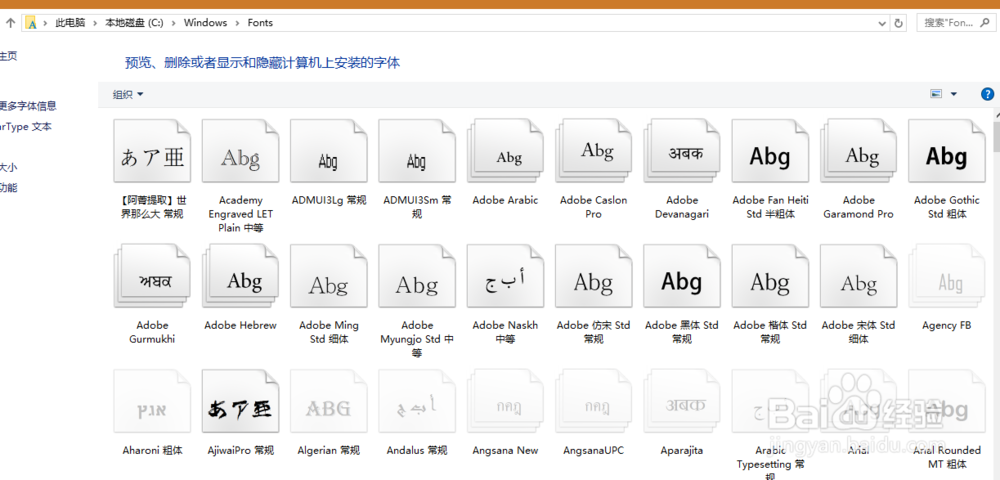Expand chevron after 此电脑 in path
The image size is (1000, 480).
pyautogui.click(x=95, y=23)
